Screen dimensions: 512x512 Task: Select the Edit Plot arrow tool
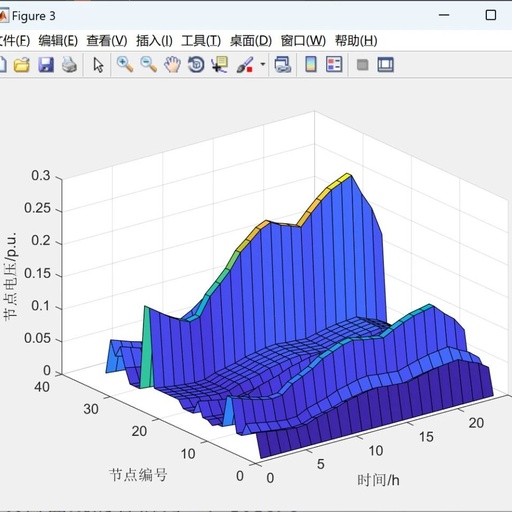[98, 64]
